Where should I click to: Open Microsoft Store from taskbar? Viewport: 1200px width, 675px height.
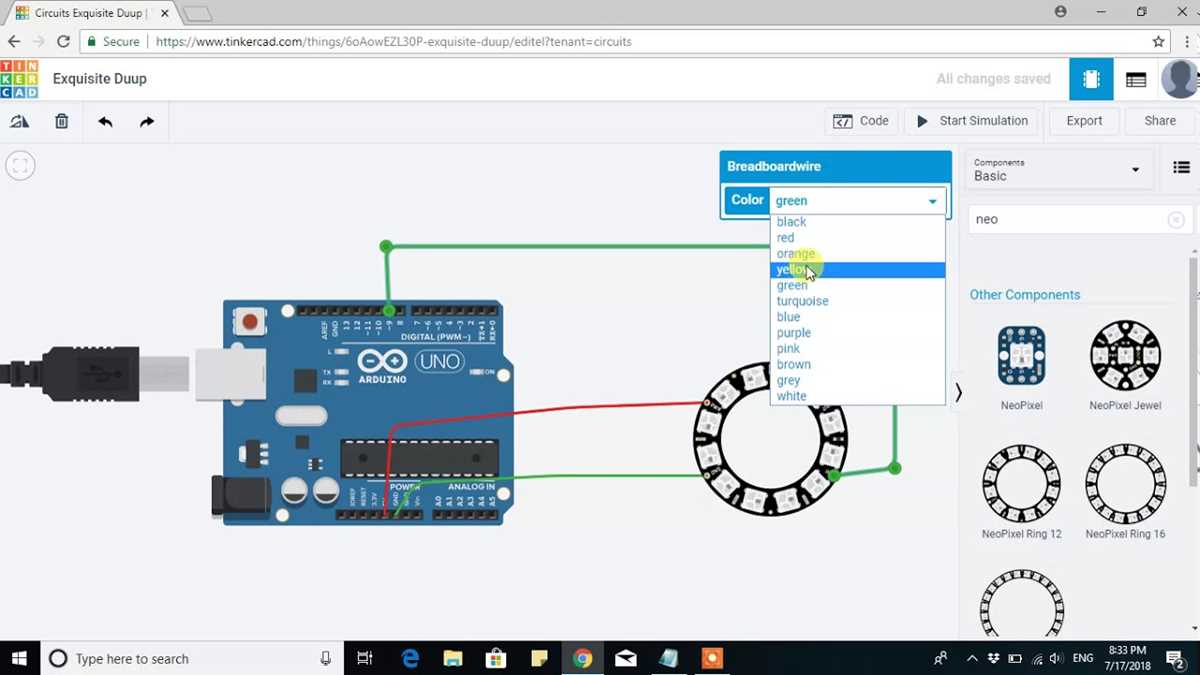click(x=496, y=658)
